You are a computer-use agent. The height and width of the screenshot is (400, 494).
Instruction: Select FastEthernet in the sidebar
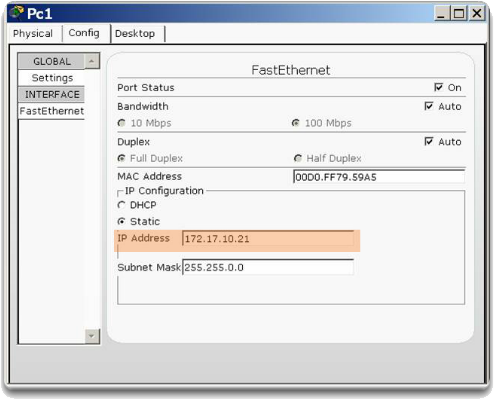coord(52,111)
